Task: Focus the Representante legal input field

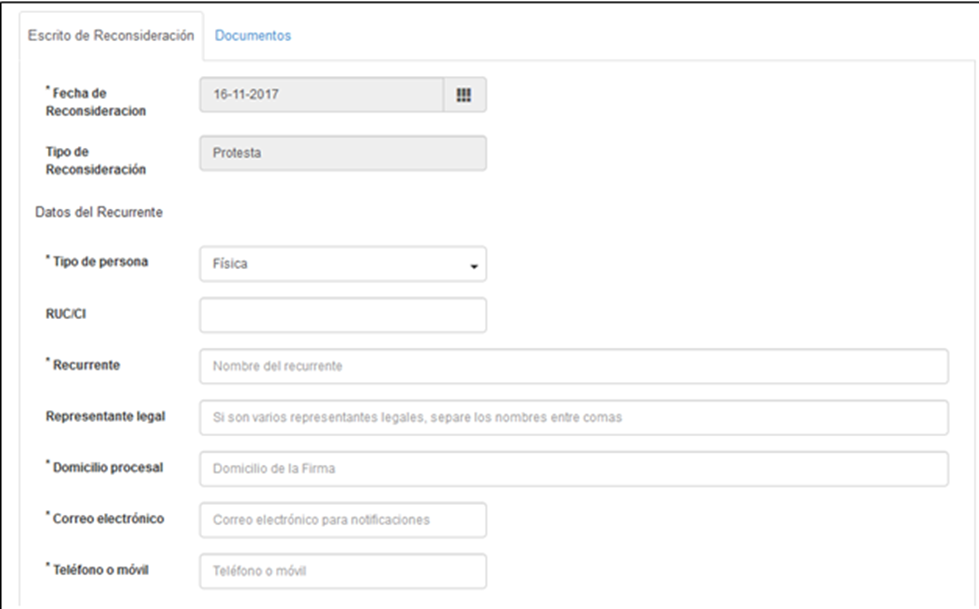Action: click(x=574, y=417)
